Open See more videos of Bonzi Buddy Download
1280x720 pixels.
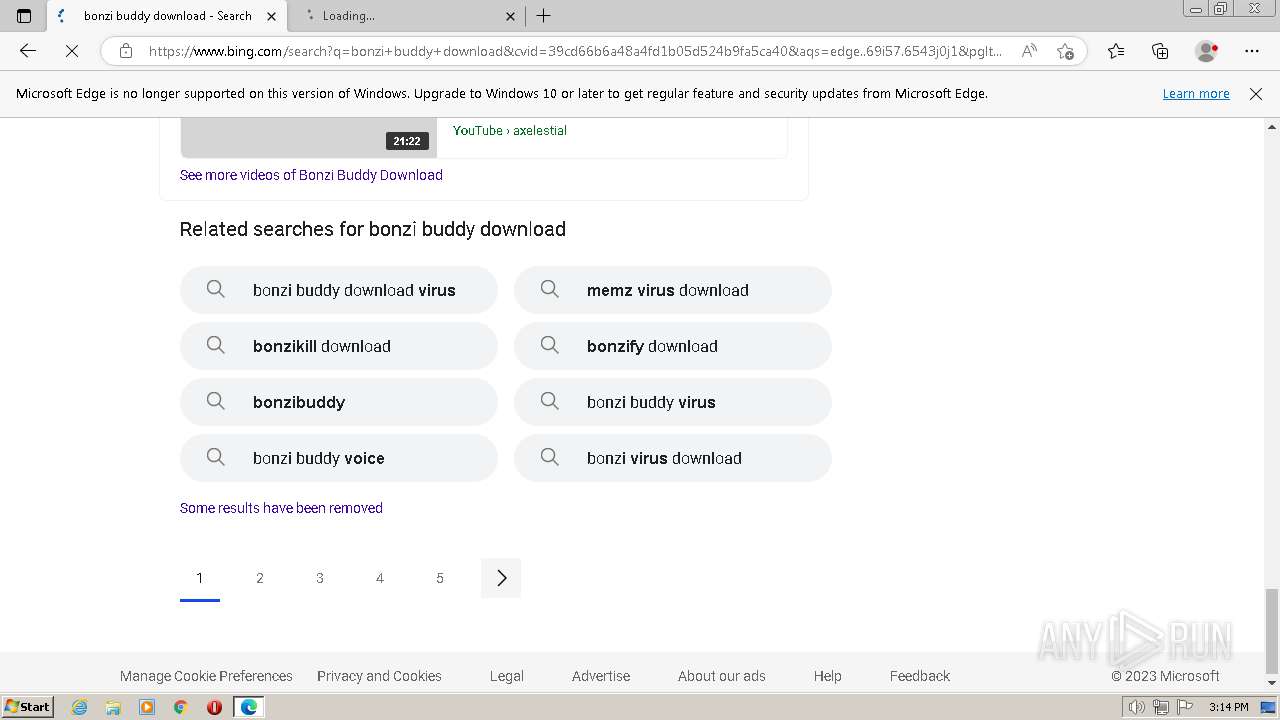[x=311, y=175]
